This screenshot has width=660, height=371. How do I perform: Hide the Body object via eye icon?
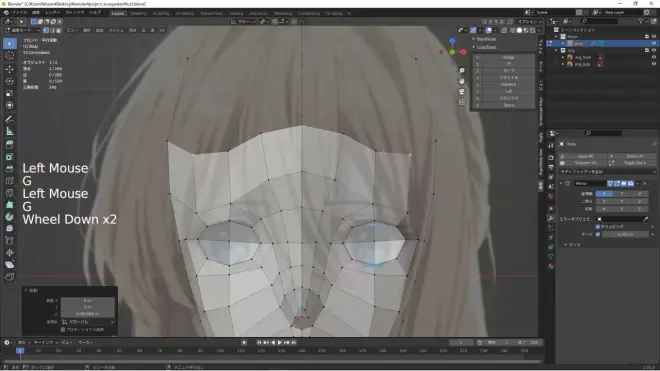click(x=654, y=43)
